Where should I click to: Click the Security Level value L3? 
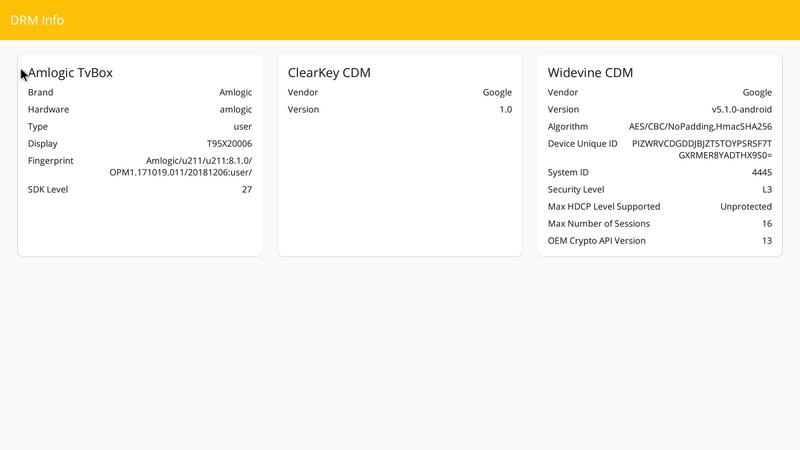pyautogui.click(x=767, y=189)
